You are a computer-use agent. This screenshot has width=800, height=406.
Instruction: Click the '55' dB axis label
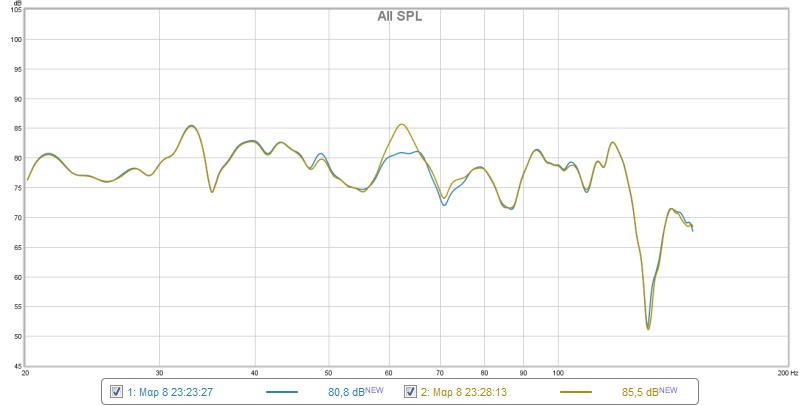coord(17,307)
